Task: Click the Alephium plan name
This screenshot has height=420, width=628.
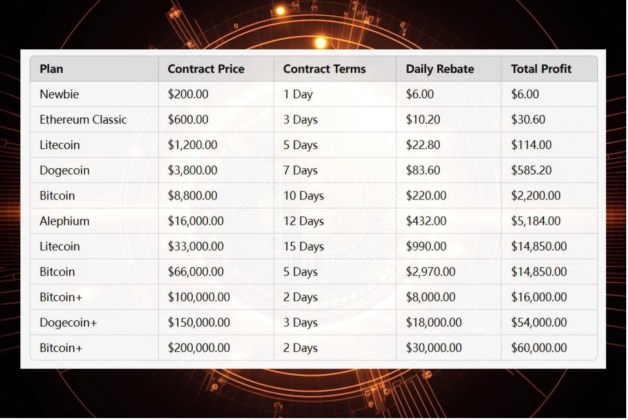Action: (64, 221)
